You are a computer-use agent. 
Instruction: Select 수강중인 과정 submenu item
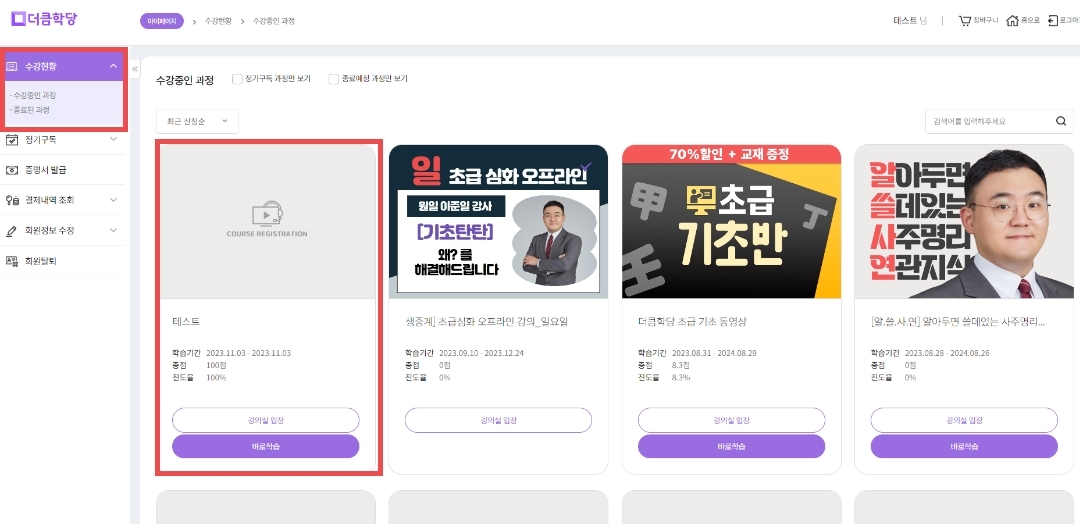point(33,96)
